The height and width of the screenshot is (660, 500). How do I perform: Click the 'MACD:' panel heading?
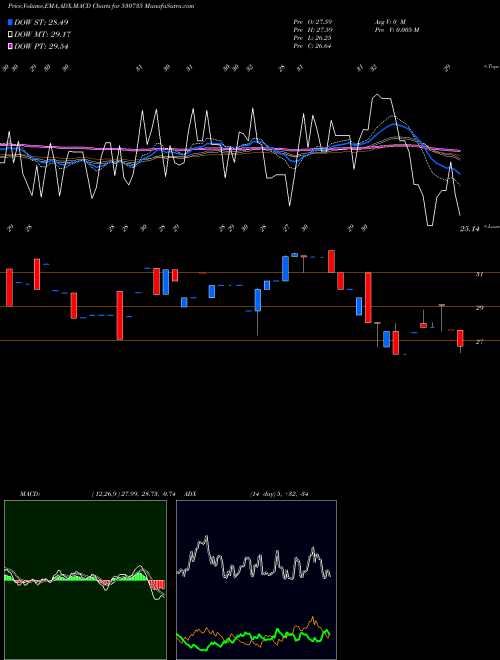coord(29,494)
